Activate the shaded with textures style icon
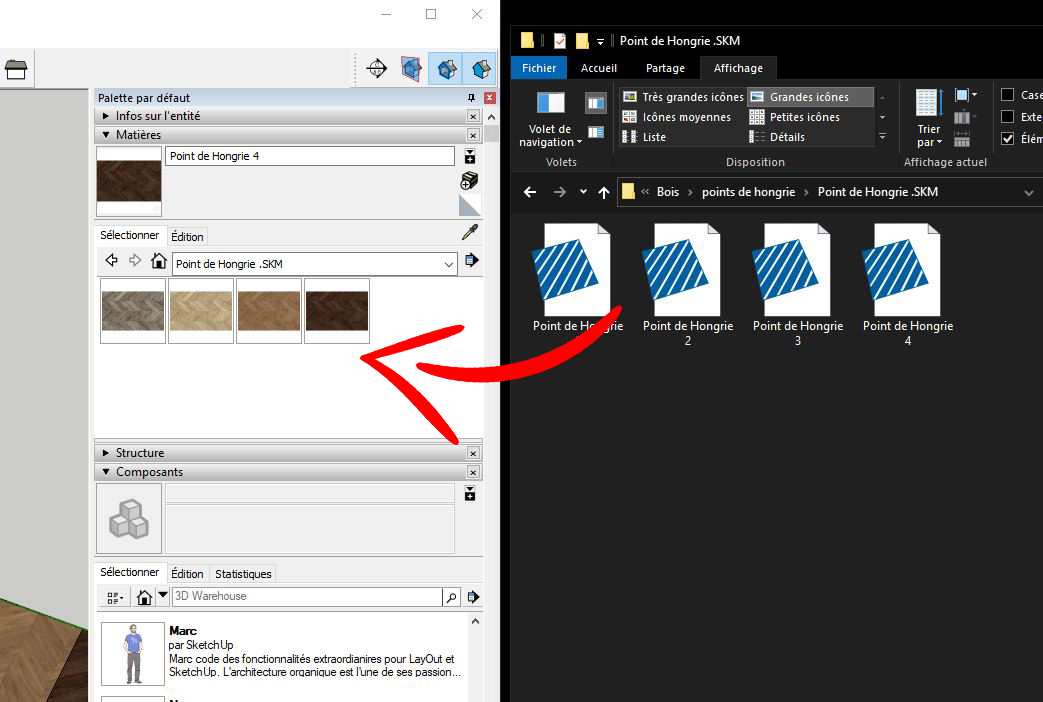Viewport: 1043px width, 702px height. pyautogui.click(x=446, y=69)
